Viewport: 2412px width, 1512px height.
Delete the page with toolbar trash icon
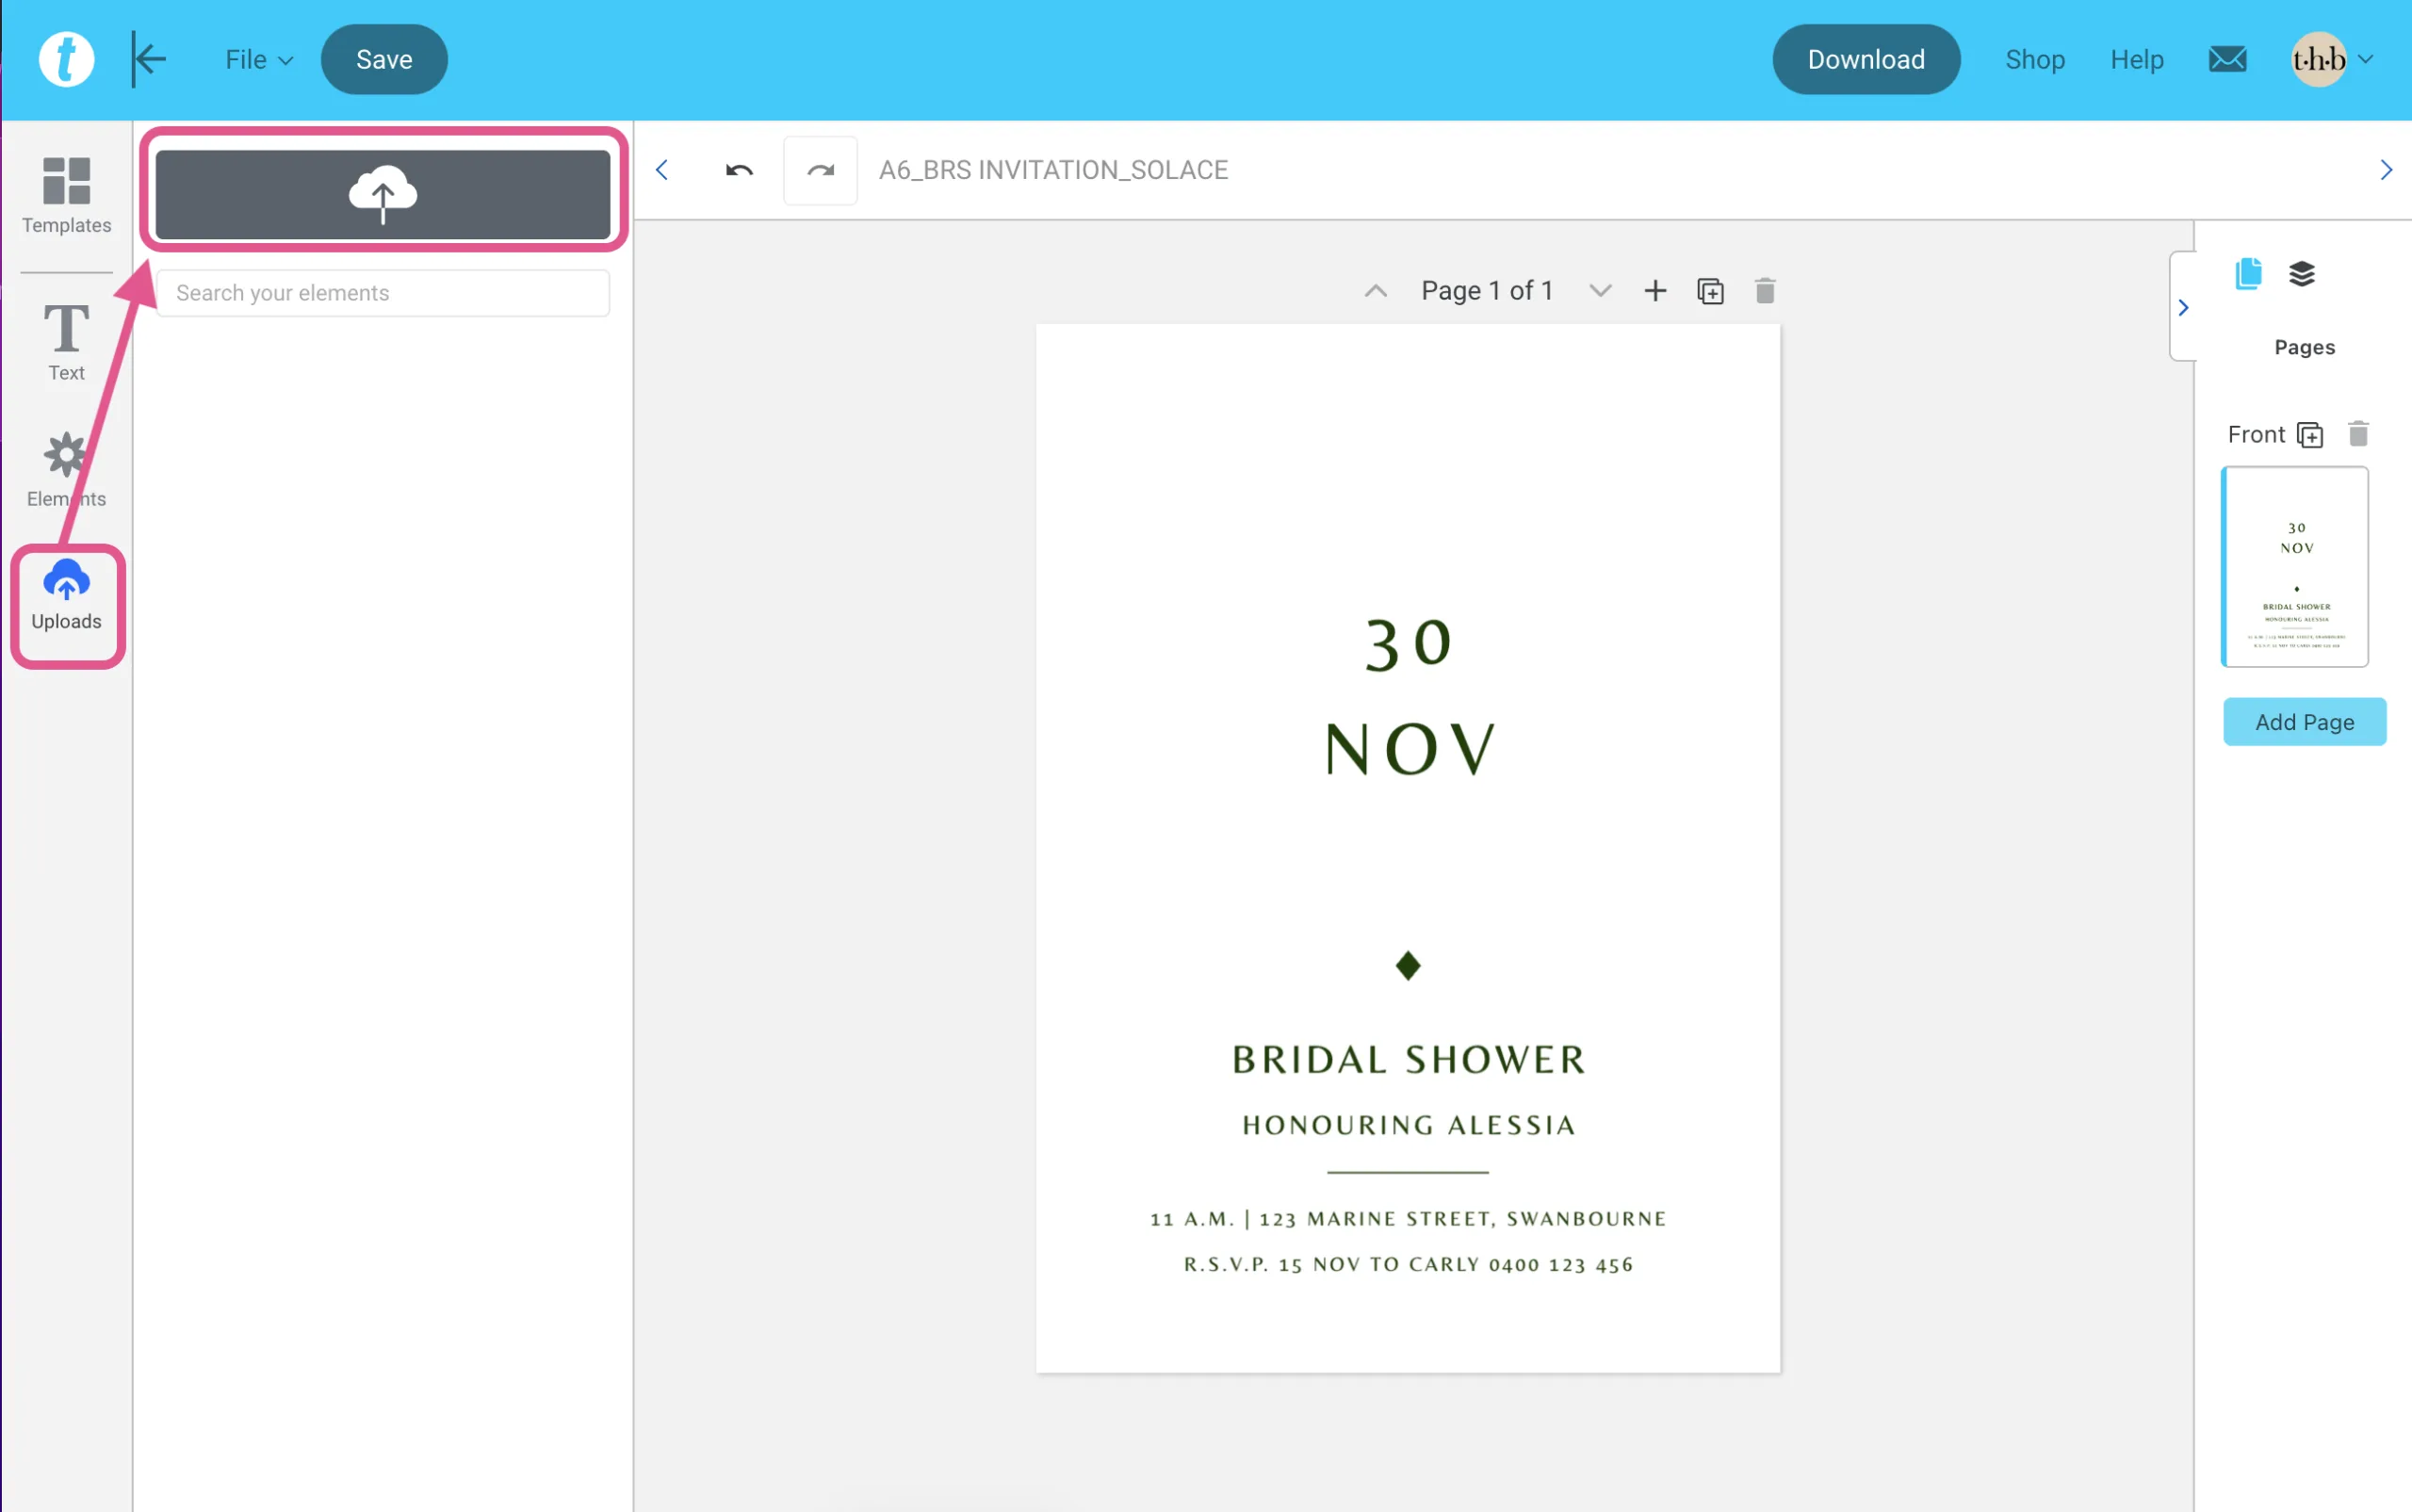coord(1765,291)
